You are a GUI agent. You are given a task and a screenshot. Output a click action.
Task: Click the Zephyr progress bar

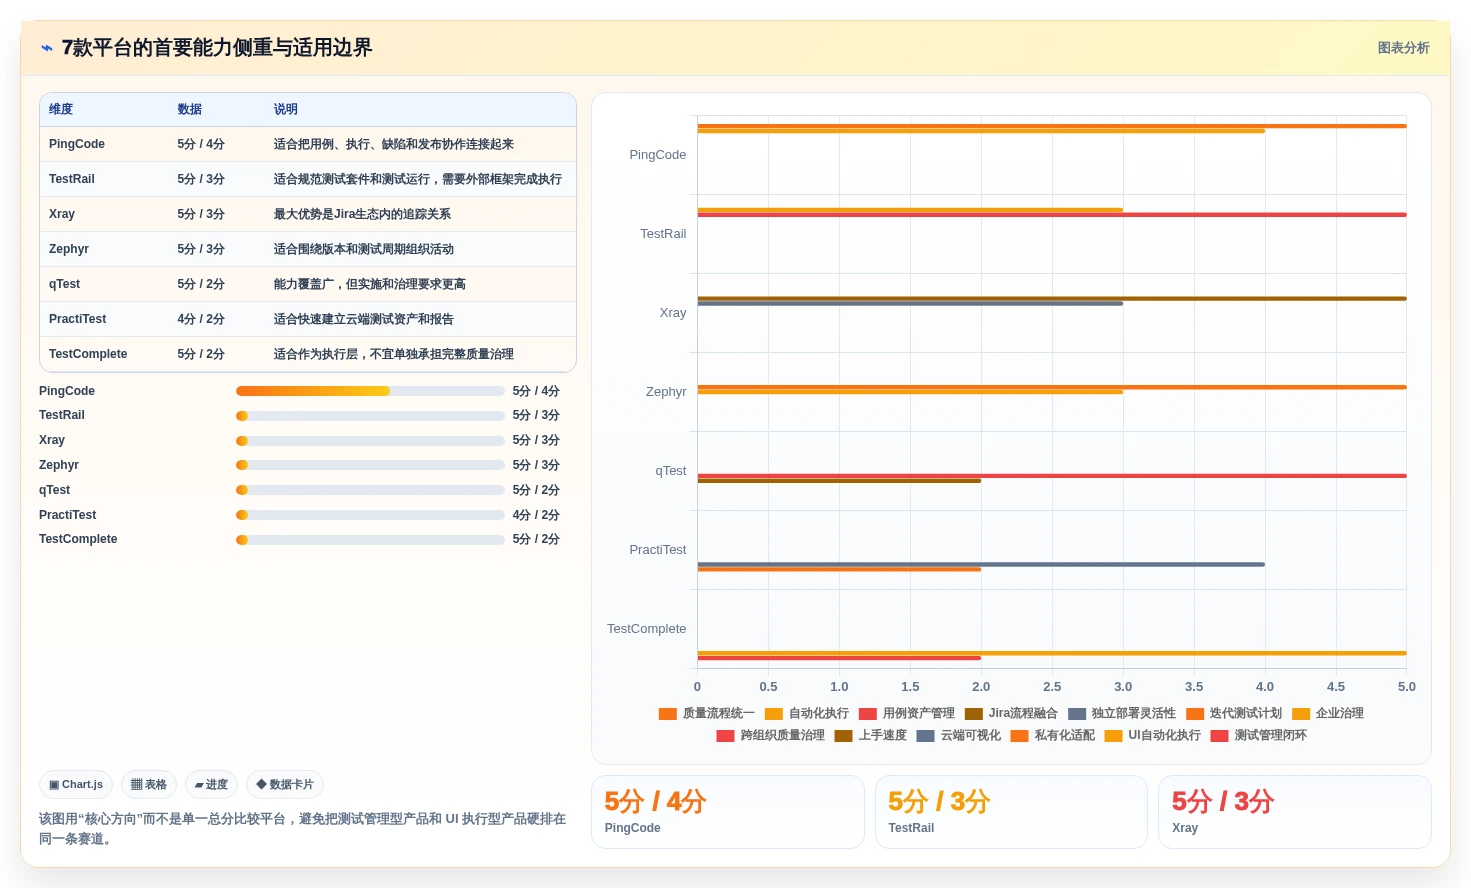[370, 465]
